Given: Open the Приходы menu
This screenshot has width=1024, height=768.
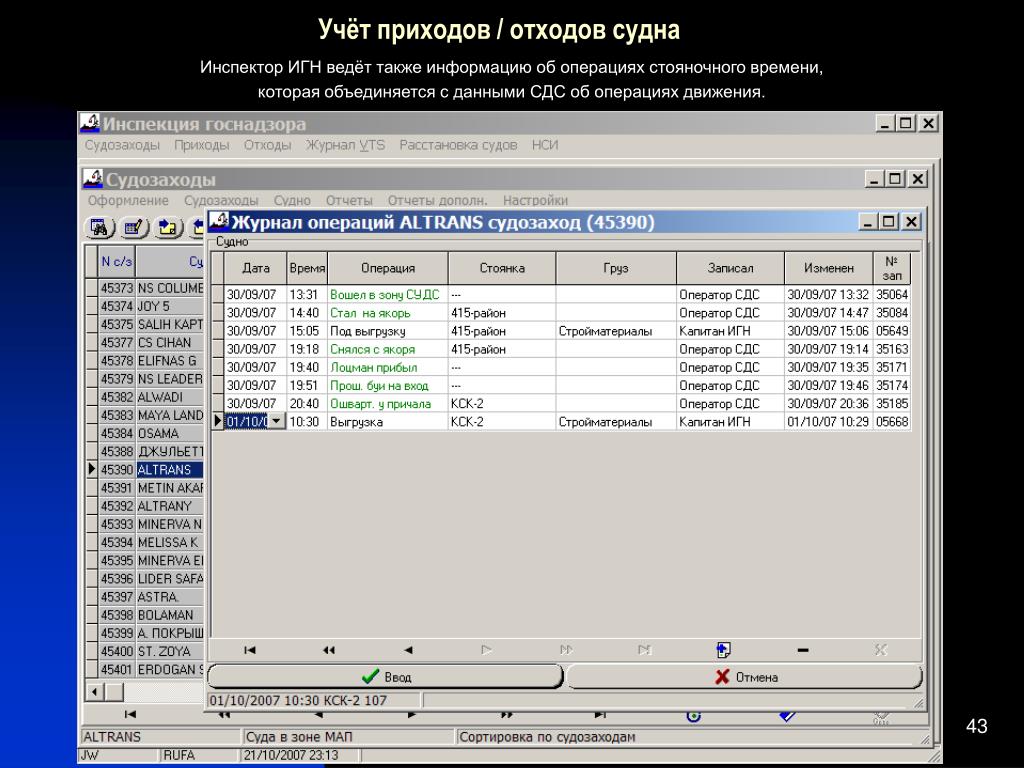Looking at the screenshot, I should point(202,145).
